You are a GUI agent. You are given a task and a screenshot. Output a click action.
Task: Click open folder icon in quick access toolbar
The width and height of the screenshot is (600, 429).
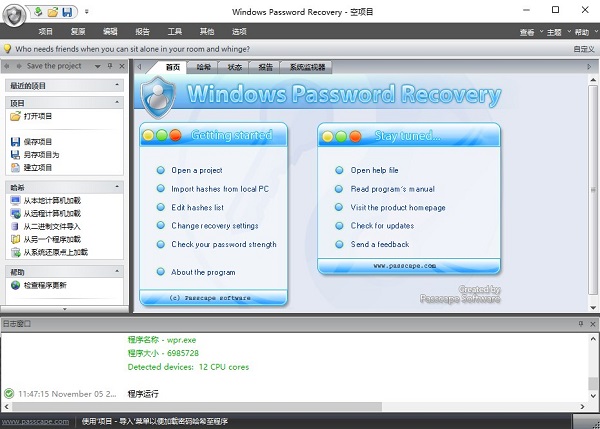click(53, 12)
